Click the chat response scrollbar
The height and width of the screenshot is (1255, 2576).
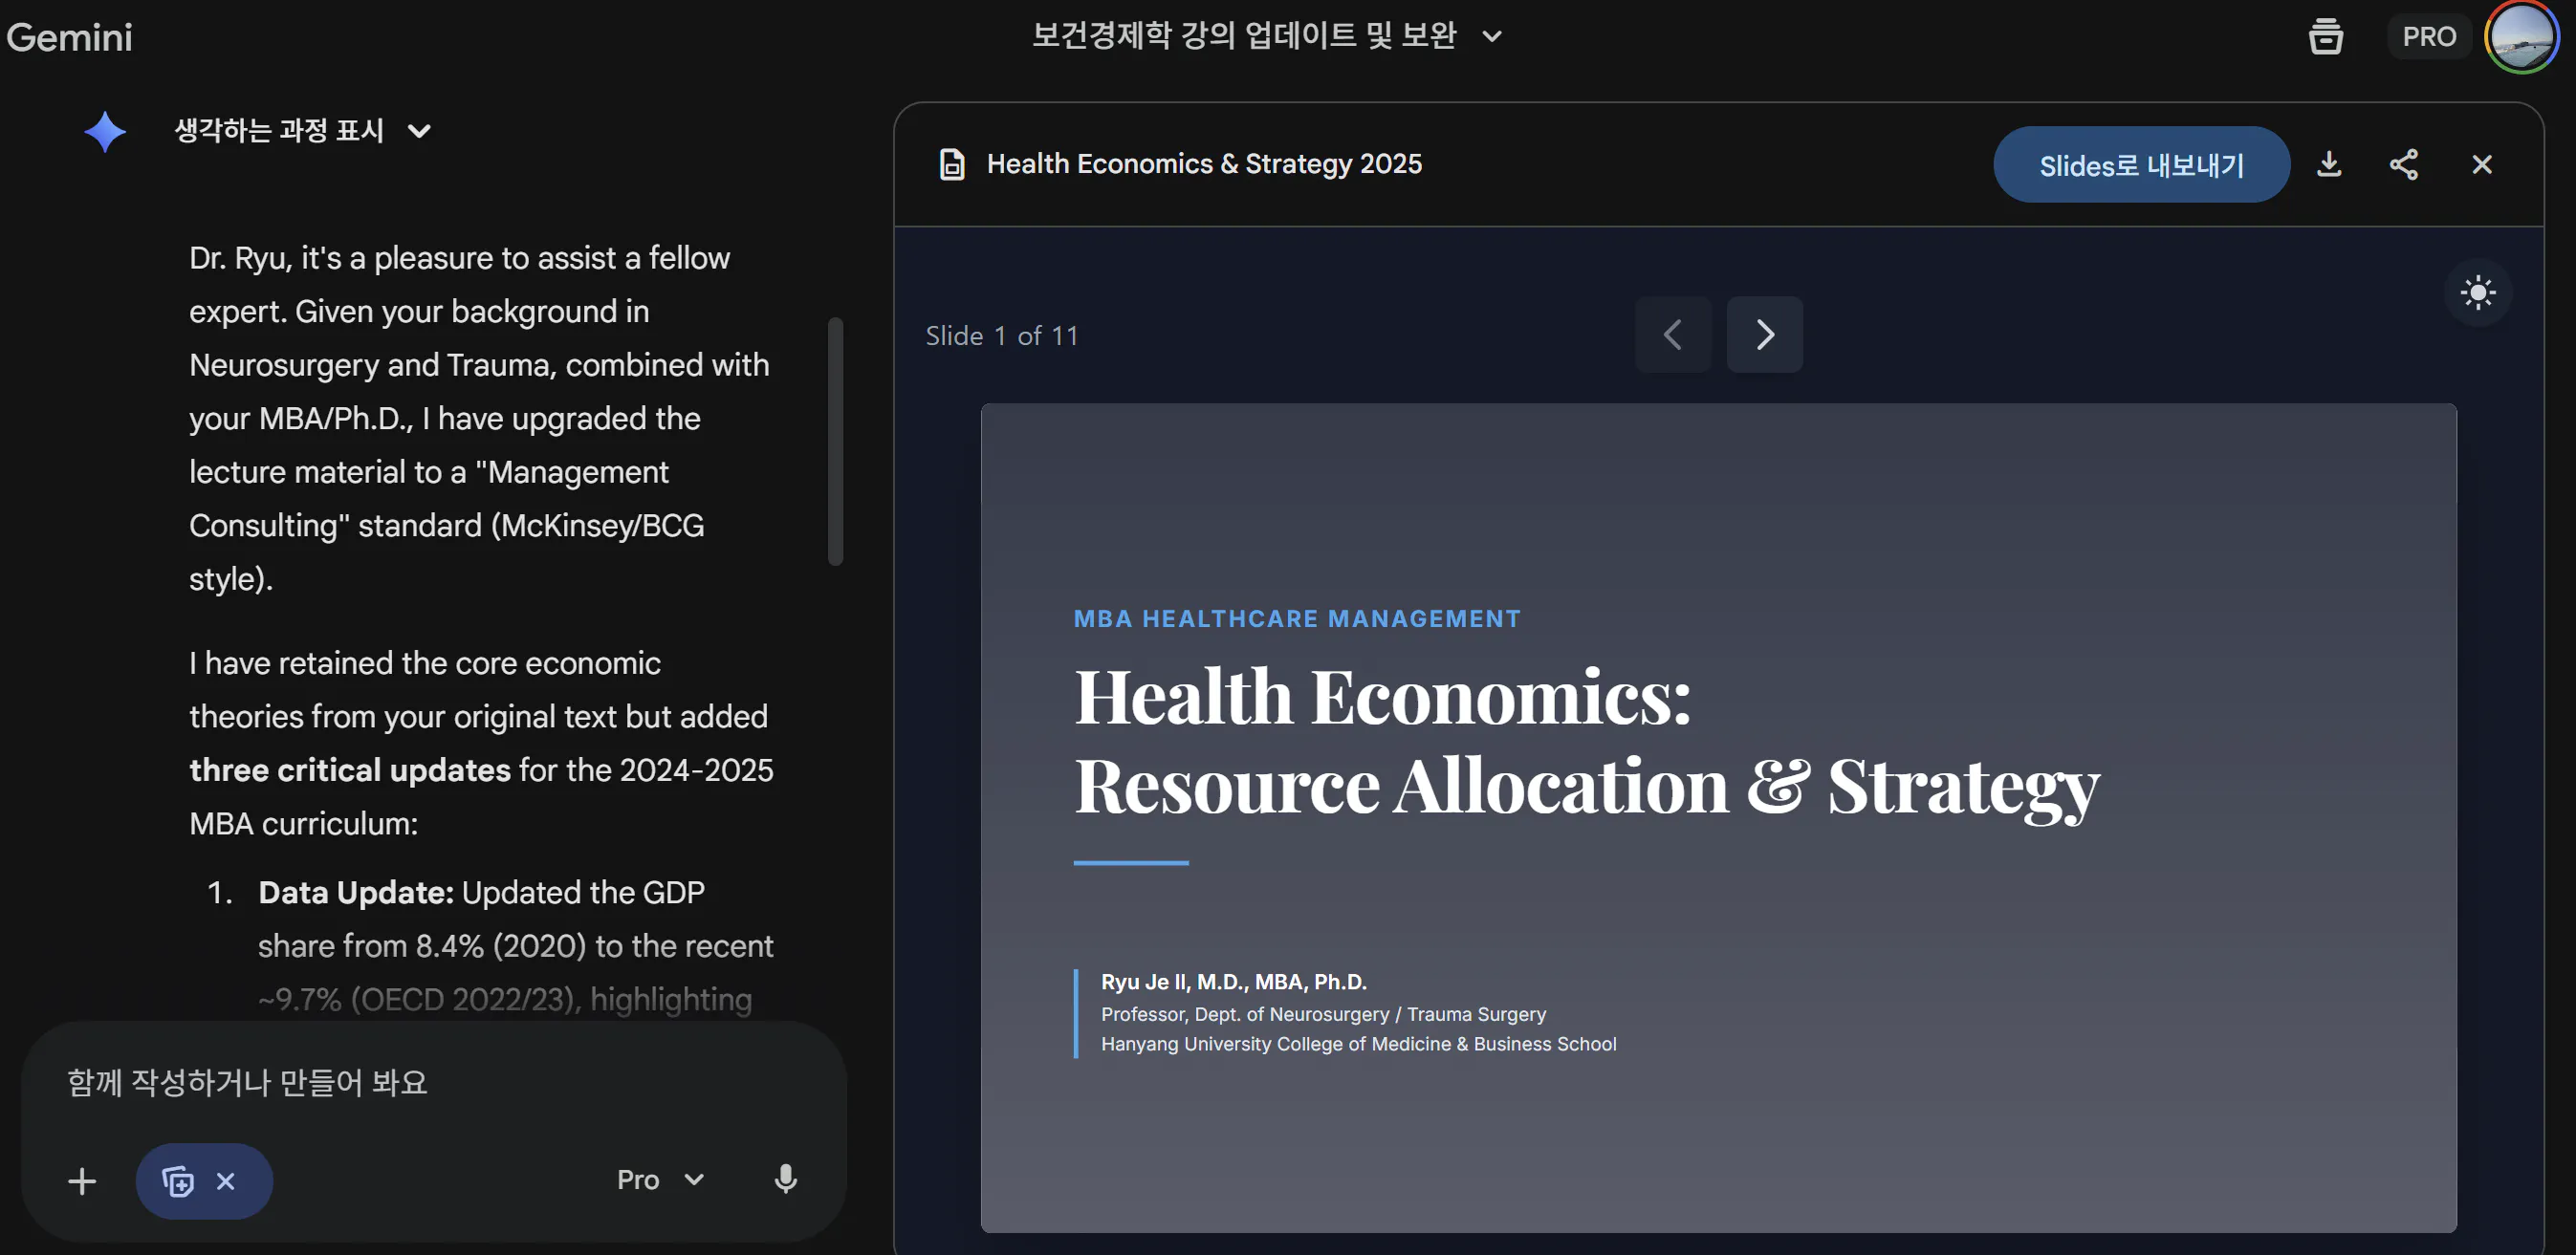pyautogui.click(x=836, y=441)
